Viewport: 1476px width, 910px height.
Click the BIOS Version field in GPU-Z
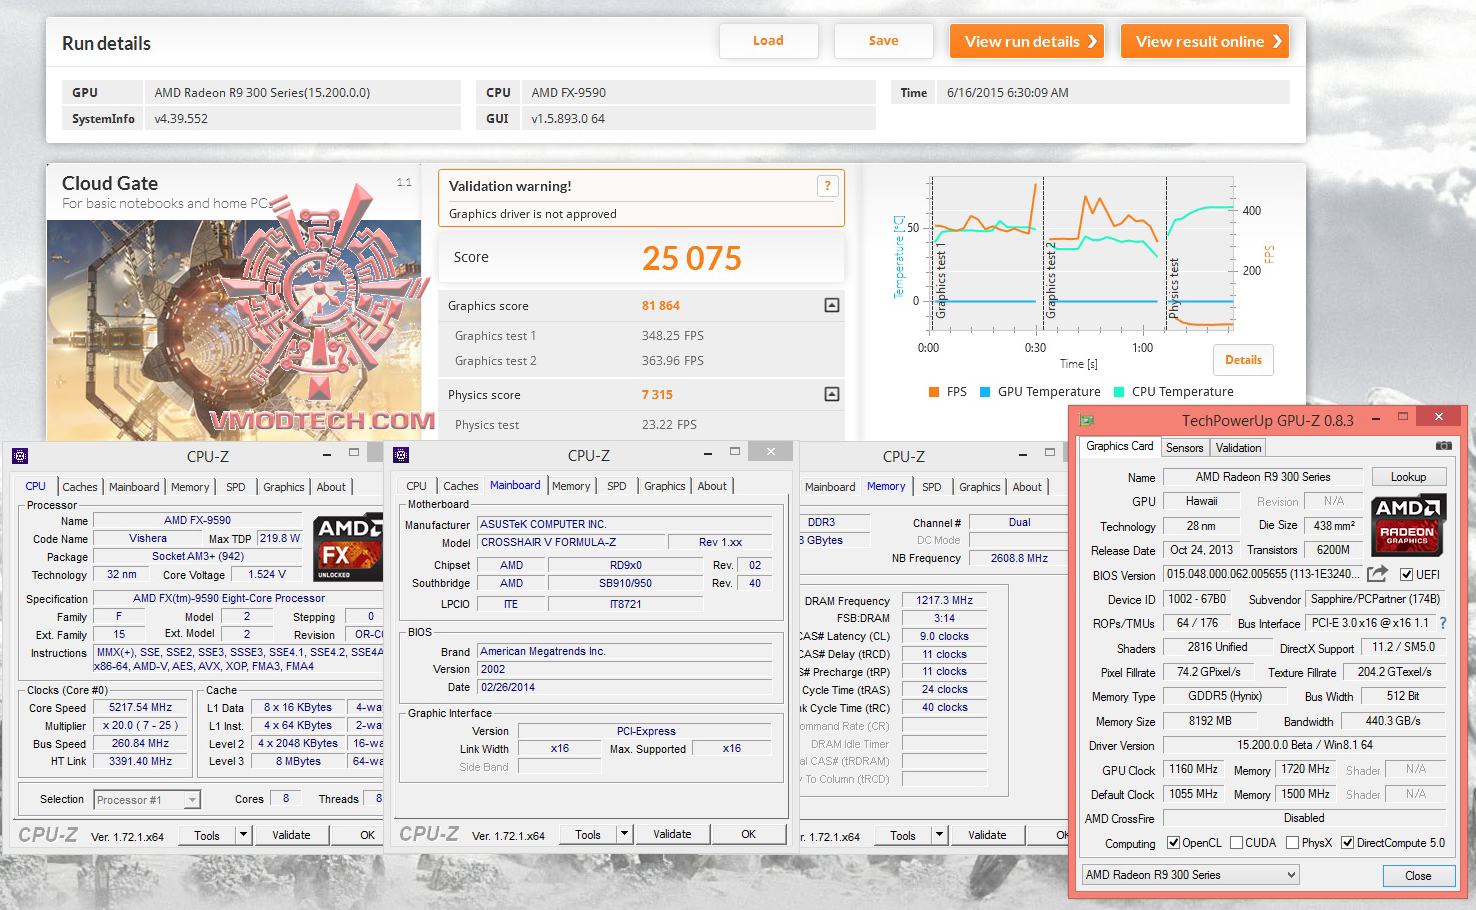point(1261,574)
